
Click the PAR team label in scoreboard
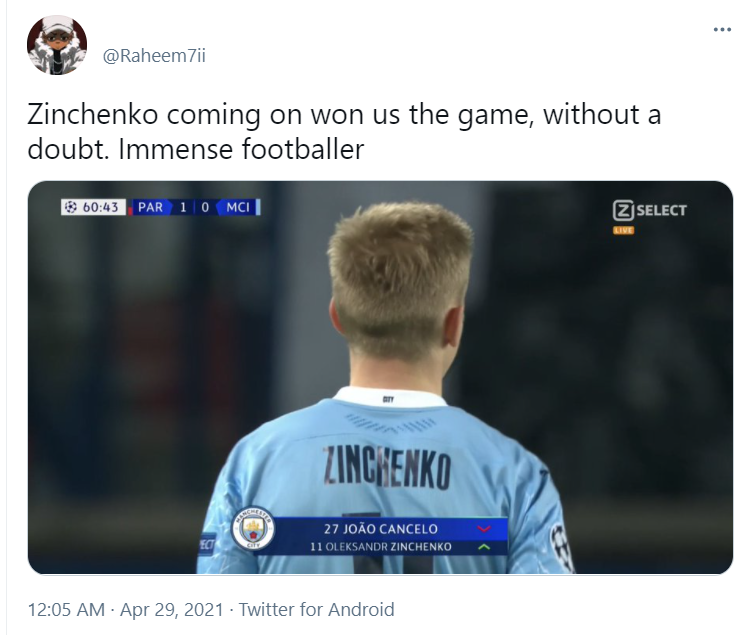tap(150, 207)
